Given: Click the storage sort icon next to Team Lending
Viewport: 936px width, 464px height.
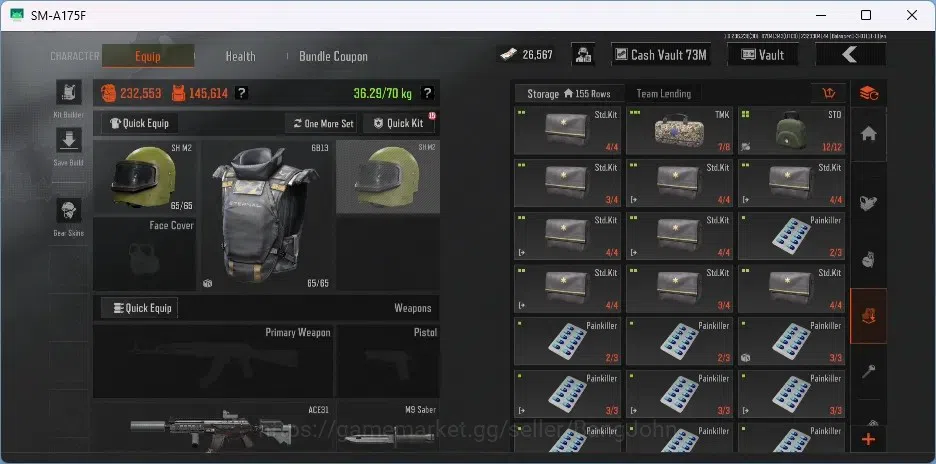Looking at the screenshot, I should tap(828, 93).
